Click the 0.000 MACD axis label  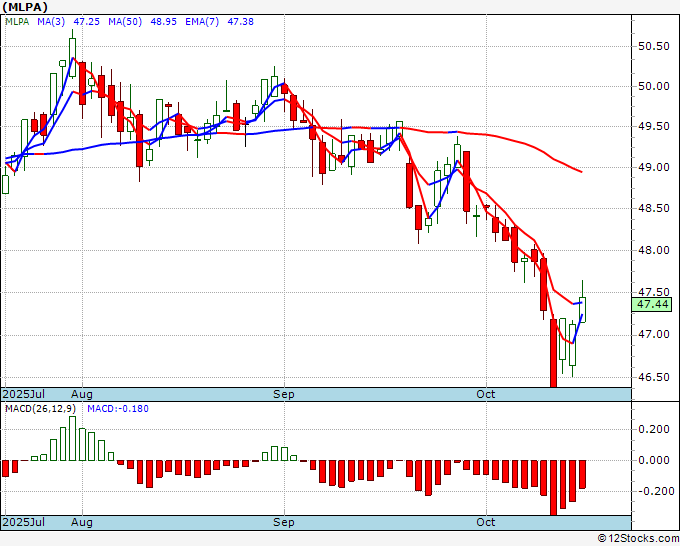click(x=654, y=460)
